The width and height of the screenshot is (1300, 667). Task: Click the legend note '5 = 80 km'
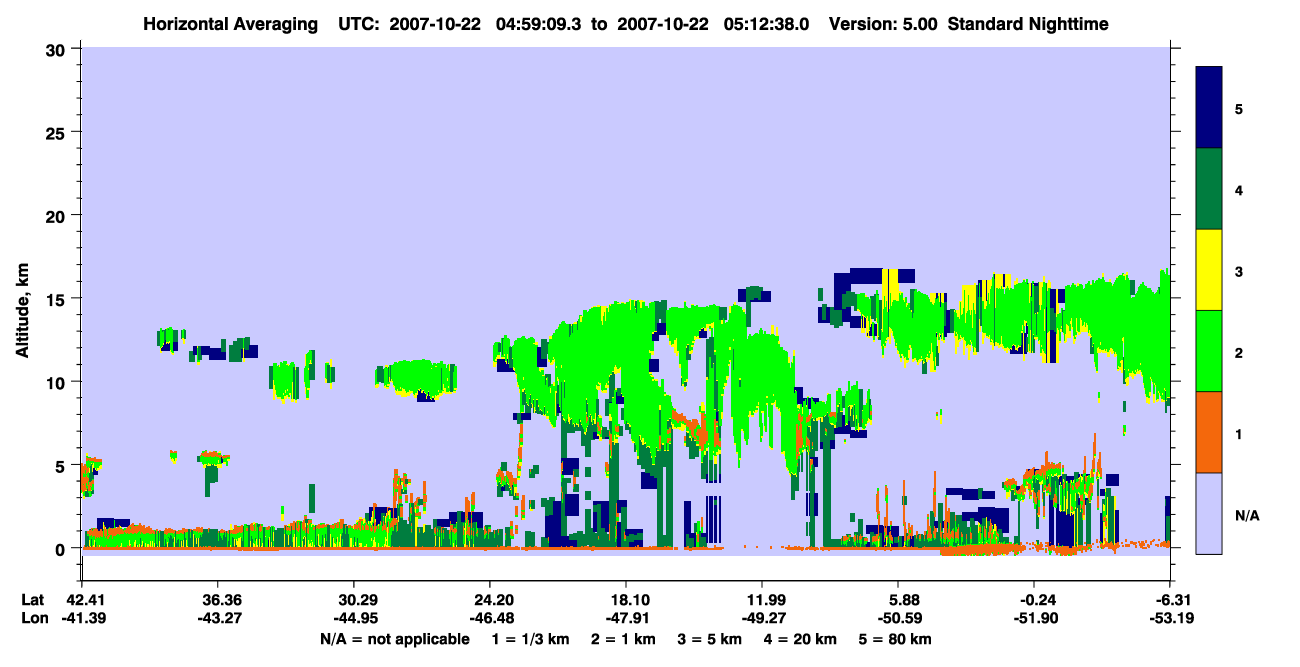click(895, 639)
